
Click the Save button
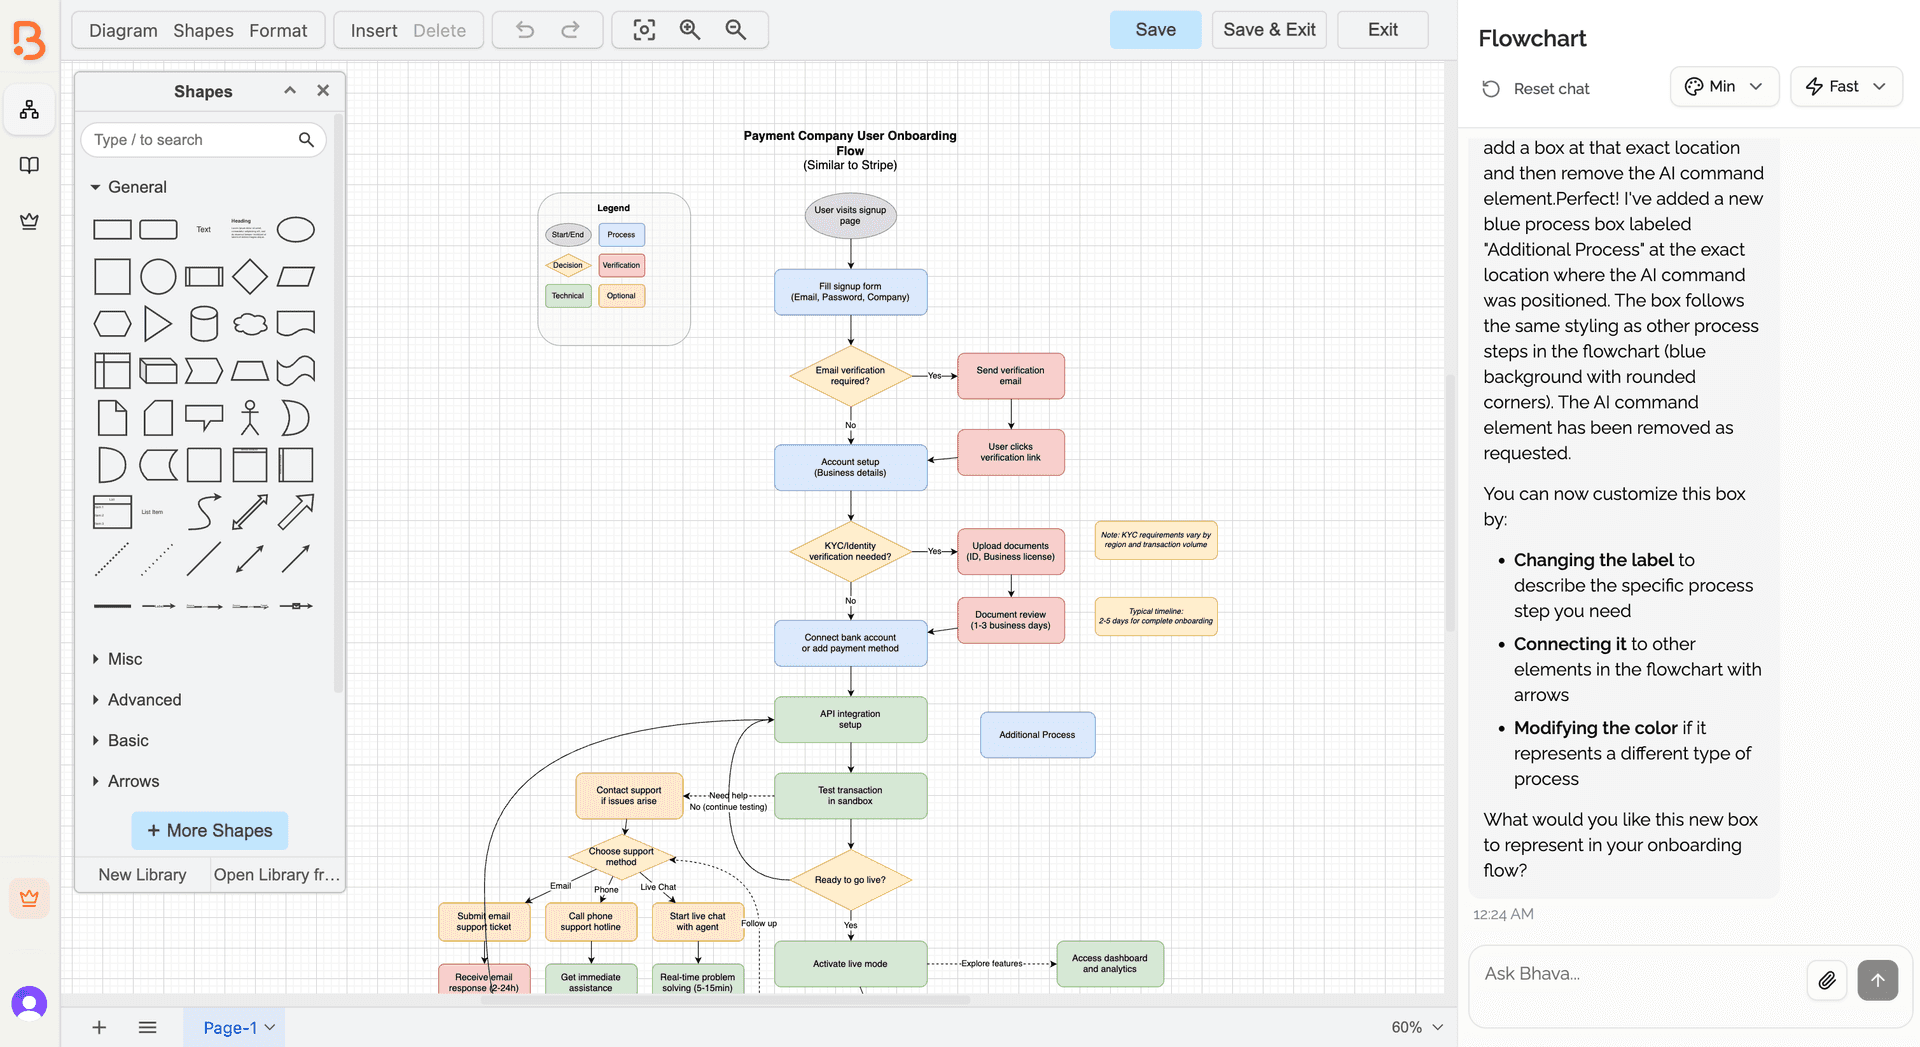coord(1155,30)
